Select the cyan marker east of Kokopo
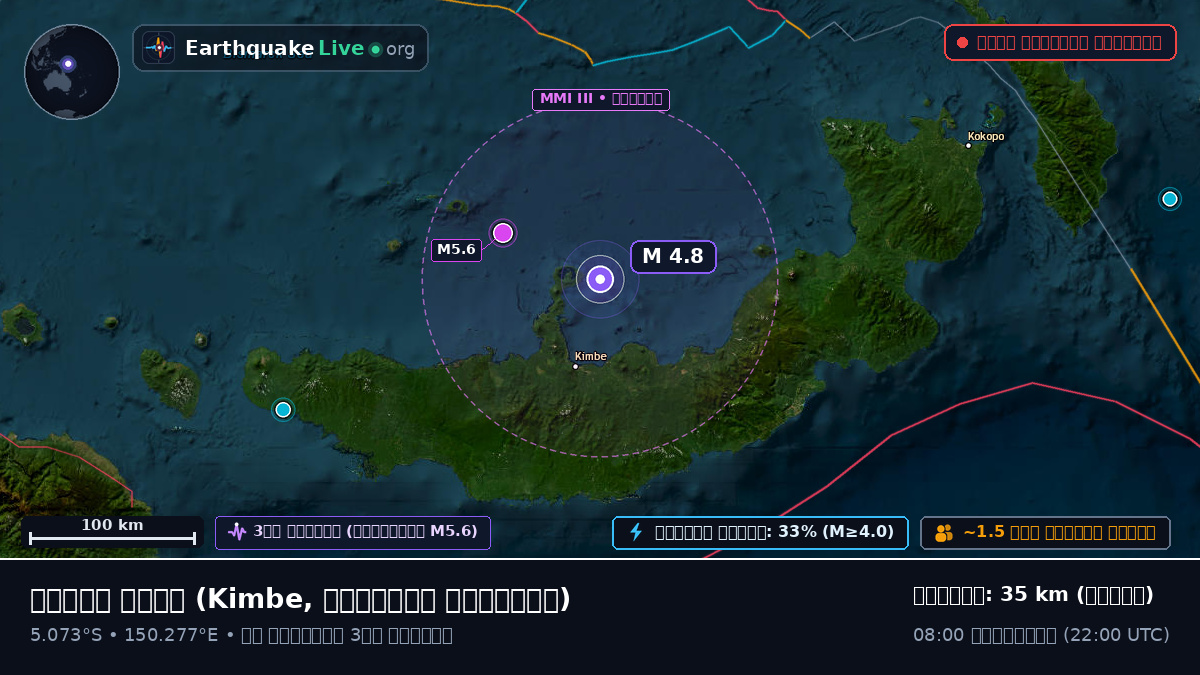The width and height of the screenshot is (1200, 675). (x=1170, y=199)
